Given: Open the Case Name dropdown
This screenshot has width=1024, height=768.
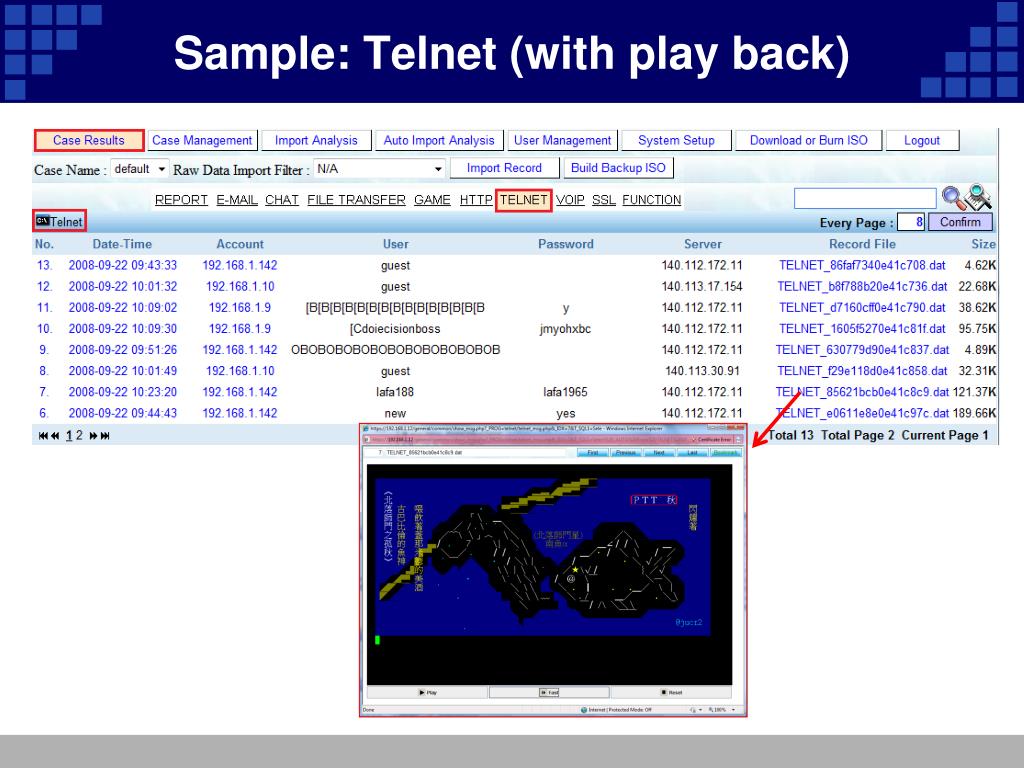Looking at the screenshot, I should [140, 169].
